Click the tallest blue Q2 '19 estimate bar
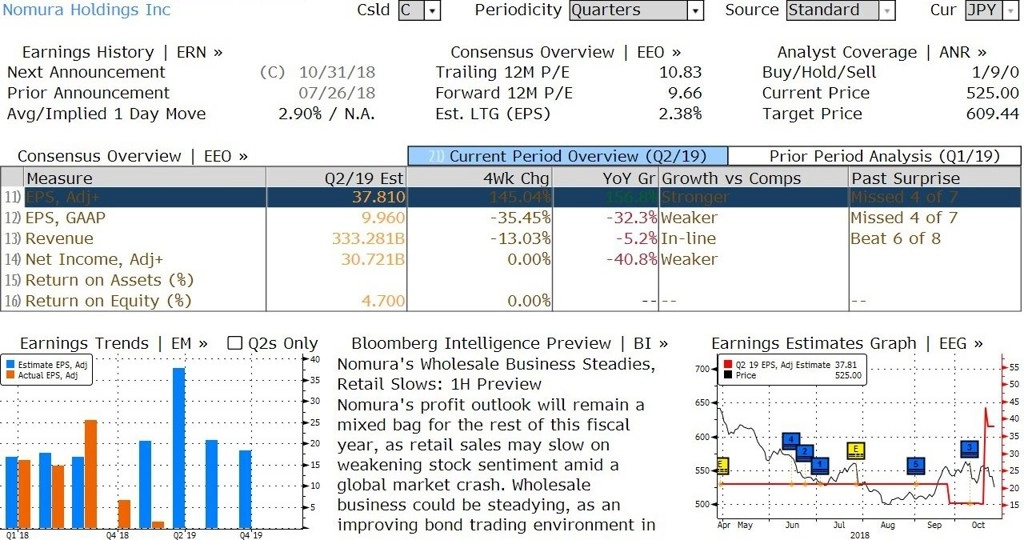The width and height of the screenshot is (1024, 540). (179, 449)
